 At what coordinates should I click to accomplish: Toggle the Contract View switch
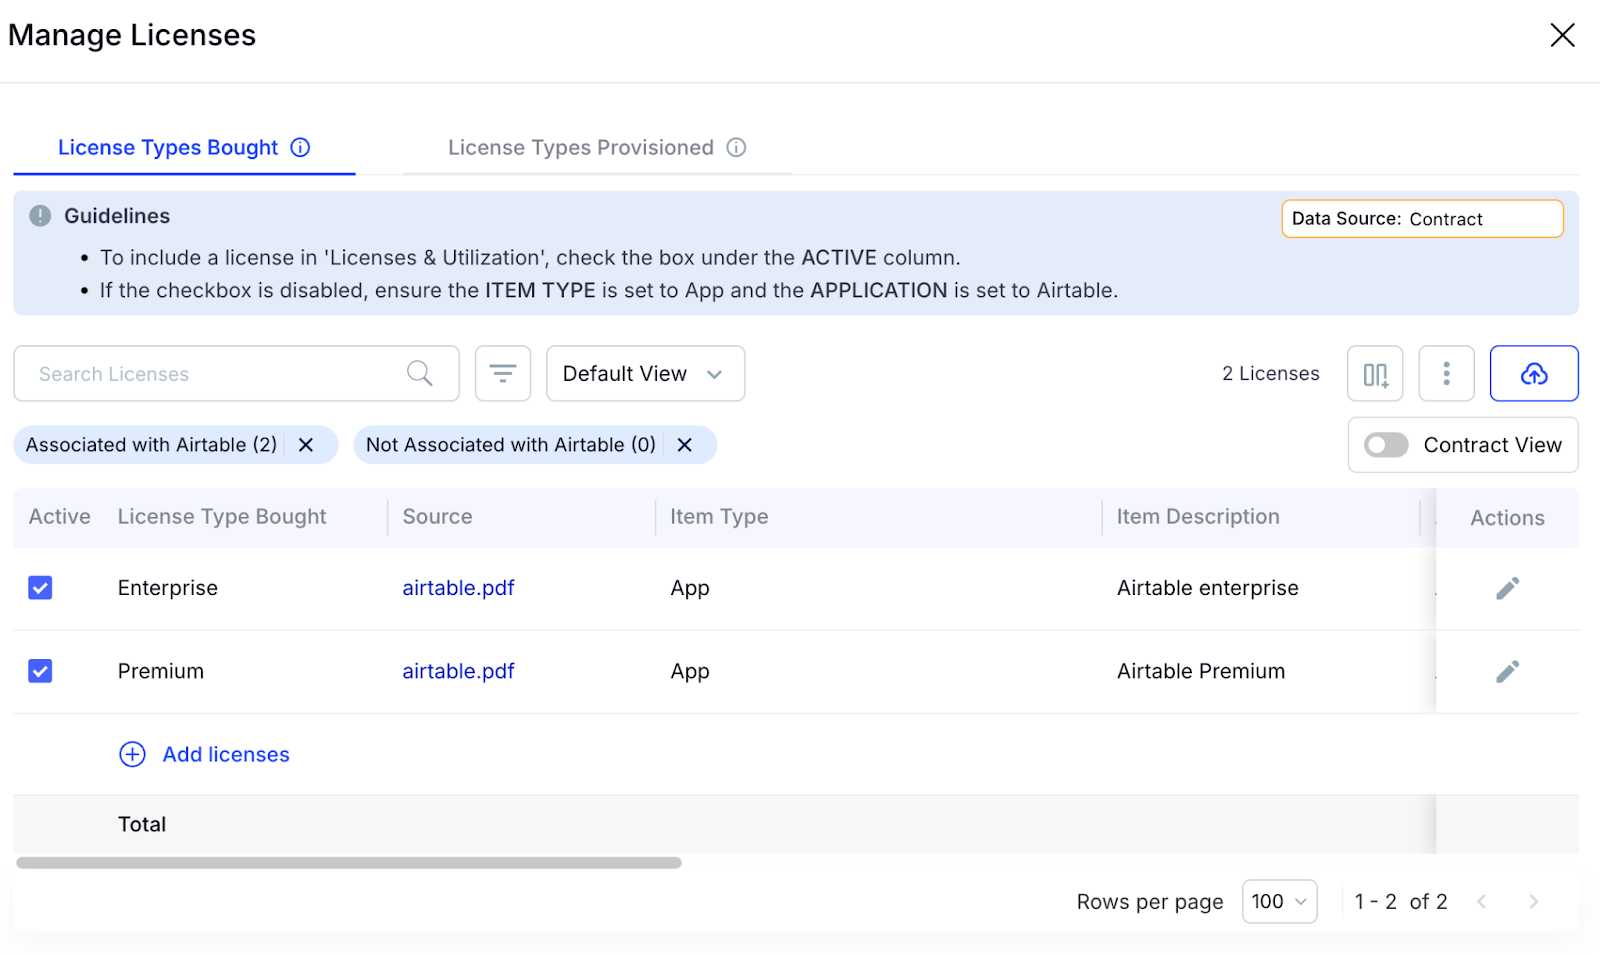point(1386,445)
